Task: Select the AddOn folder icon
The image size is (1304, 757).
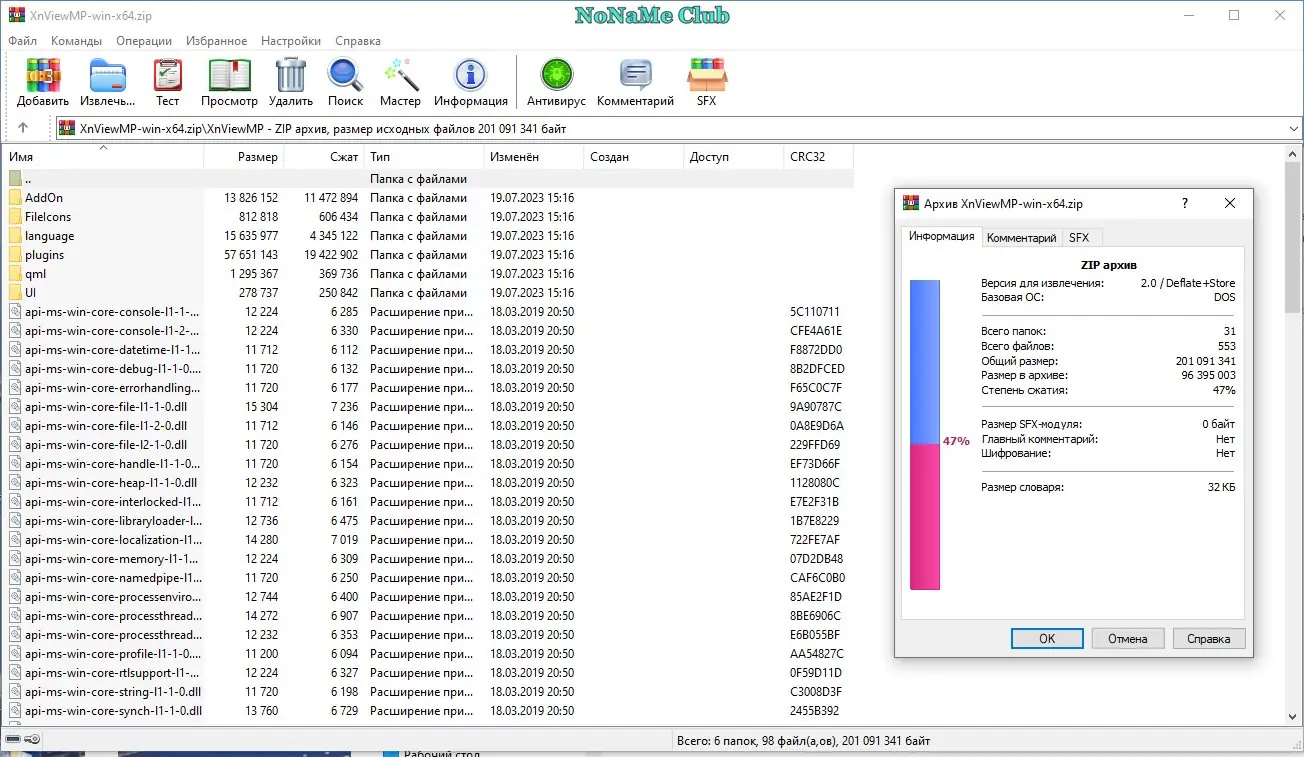Action: pos(15,198)
